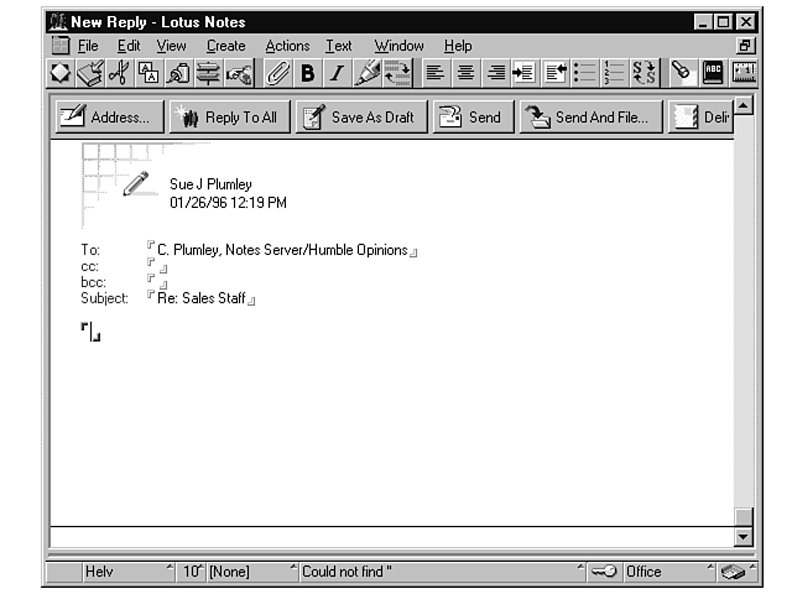This screenshot has height=594, width=792.
Task: Toggle bold formatting with the B icon
Action: pos(307,73)
